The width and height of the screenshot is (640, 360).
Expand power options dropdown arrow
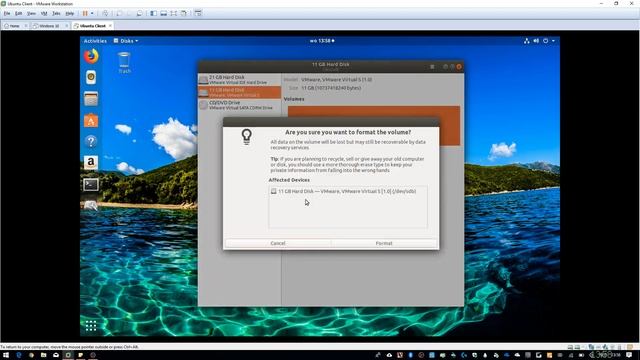[92, 13]
